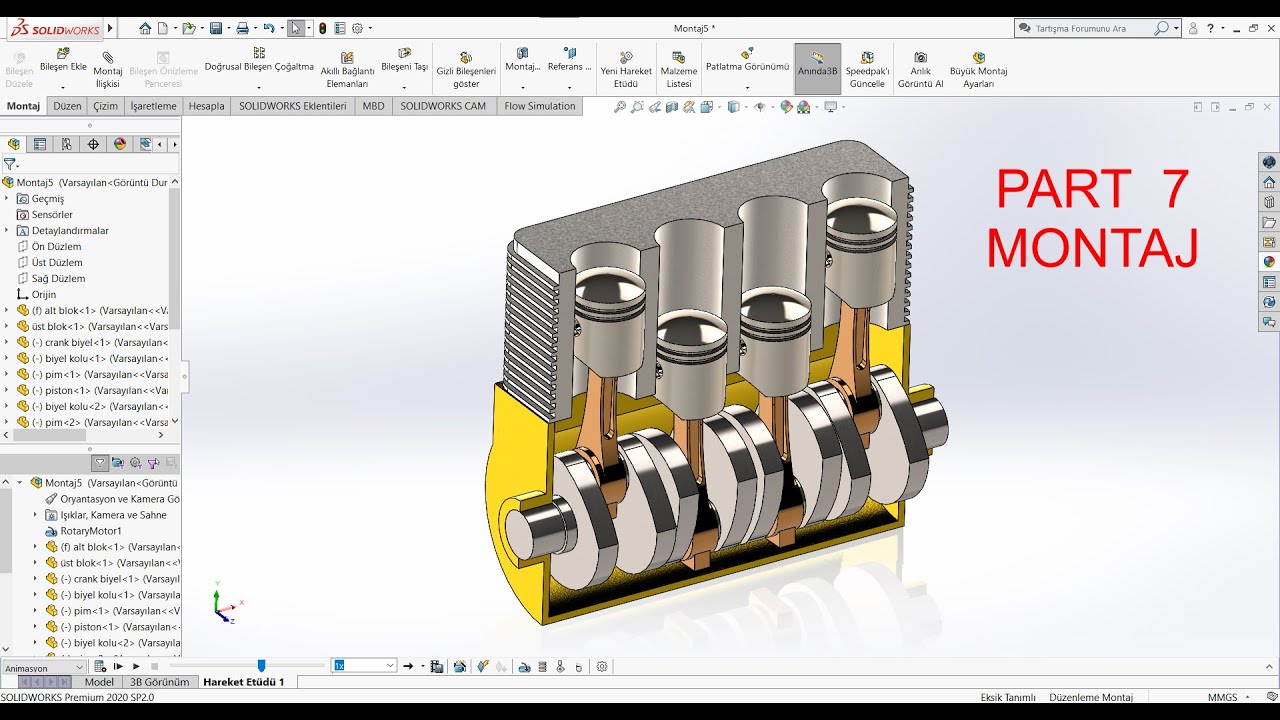The height and width of the screenshot is (720, 1280).
Task: Open Doğrusal Bileşen Çoğaltma pattern tool
Action: coord(259,62)
